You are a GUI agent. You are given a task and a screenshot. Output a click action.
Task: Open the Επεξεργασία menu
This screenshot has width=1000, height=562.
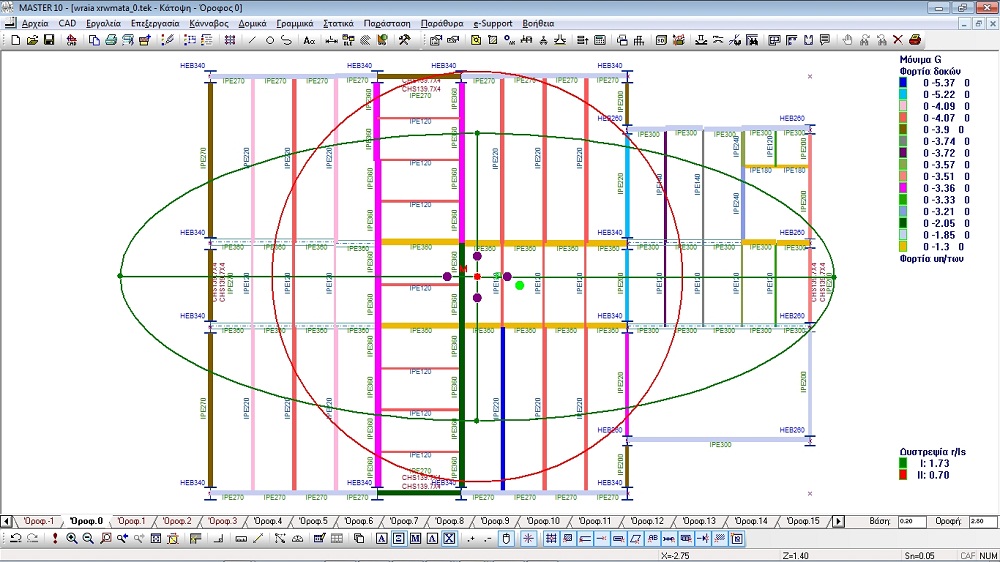(x=155, y=24)
